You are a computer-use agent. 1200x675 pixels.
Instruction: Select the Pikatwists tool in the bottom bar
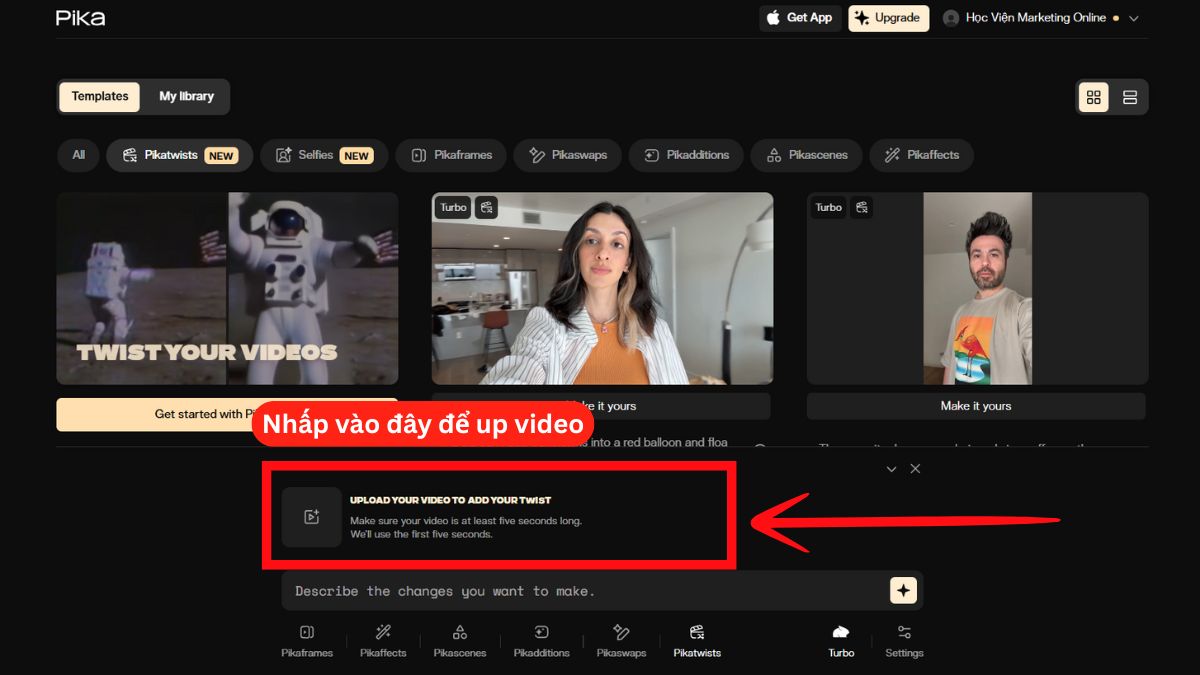click(697, 641)
